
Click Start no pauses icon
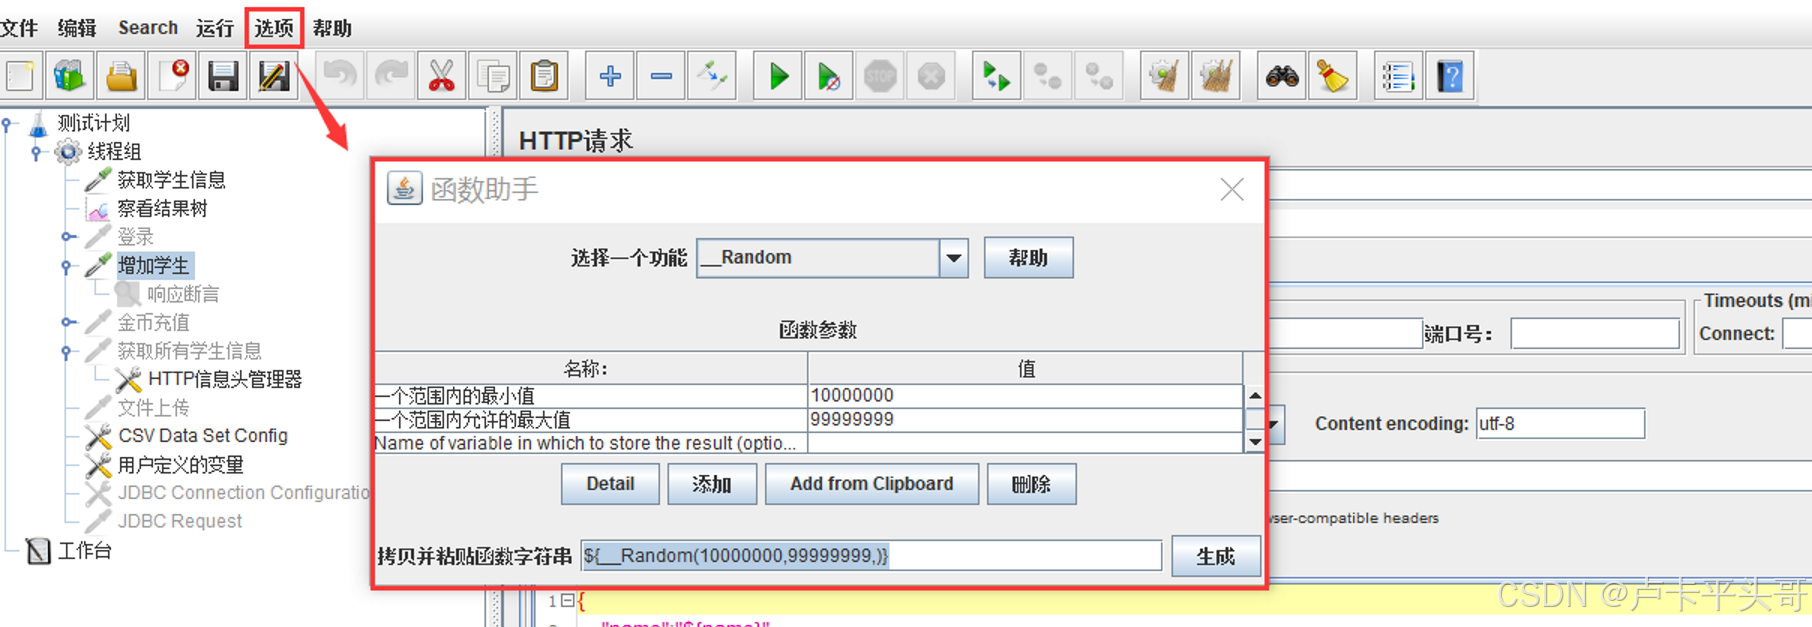point(829,76)
